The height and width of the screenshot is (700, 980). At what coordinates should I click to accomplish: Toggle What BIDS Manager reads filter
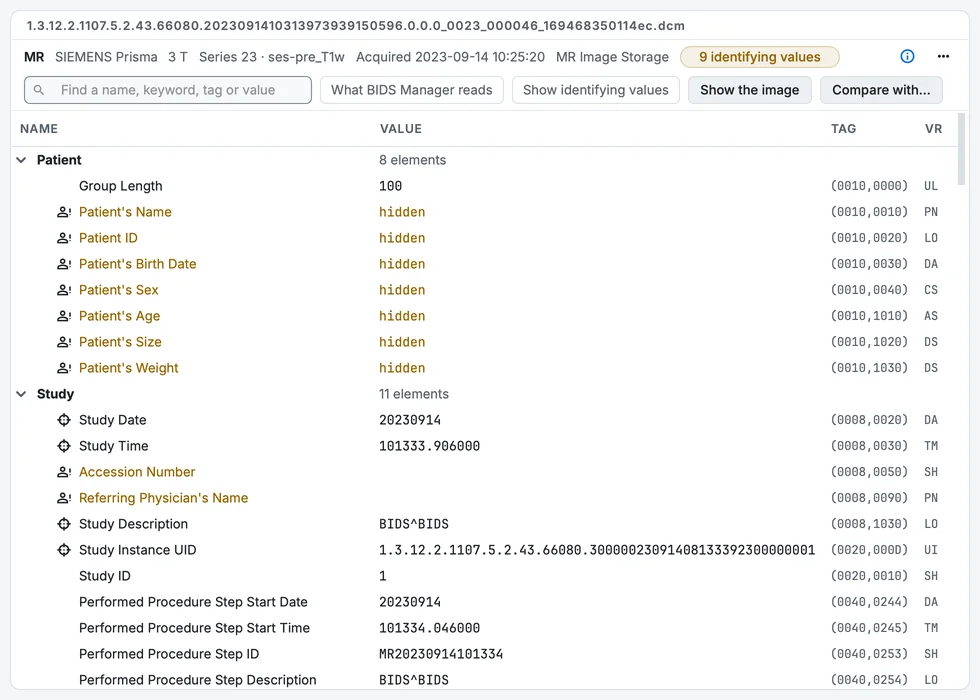click(412, 90)
